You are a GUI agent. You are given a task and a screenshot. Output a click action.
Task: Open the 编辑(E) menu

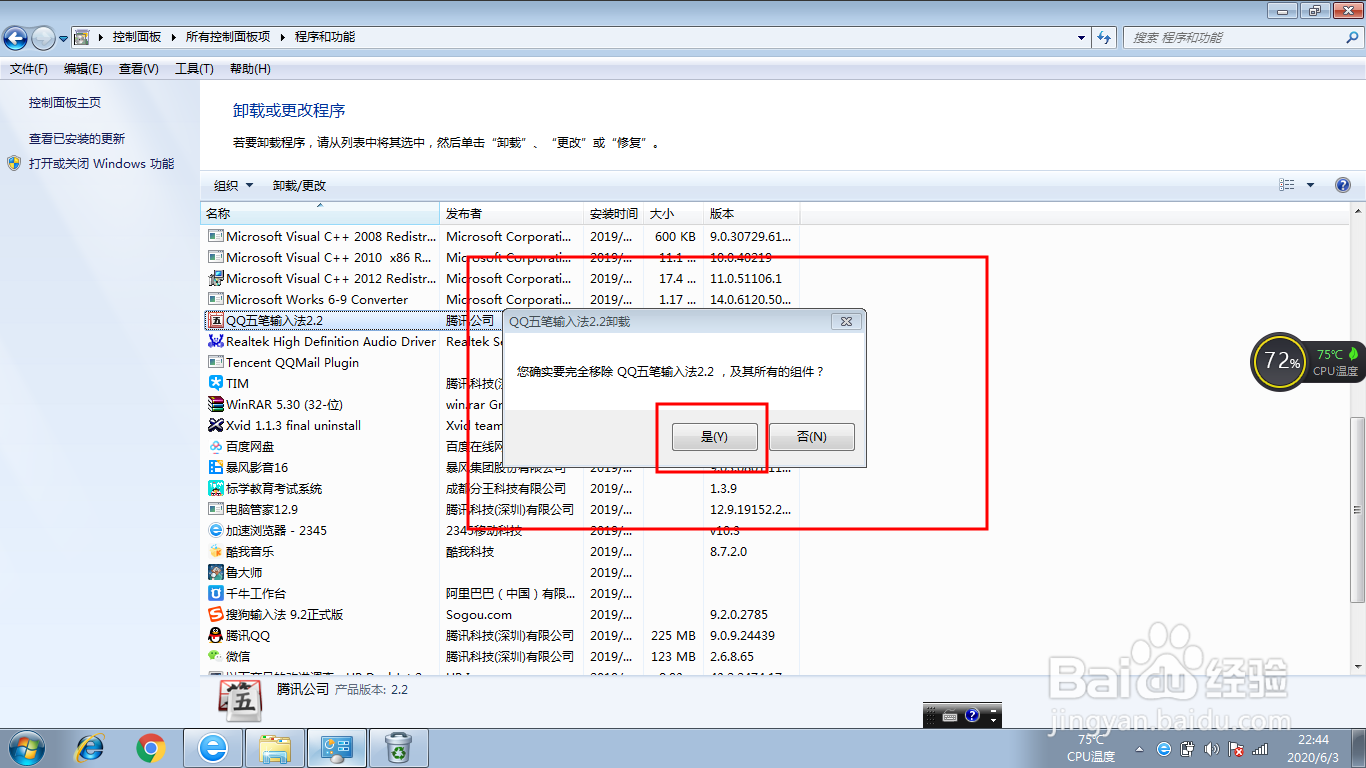click(x=83, y=69)
